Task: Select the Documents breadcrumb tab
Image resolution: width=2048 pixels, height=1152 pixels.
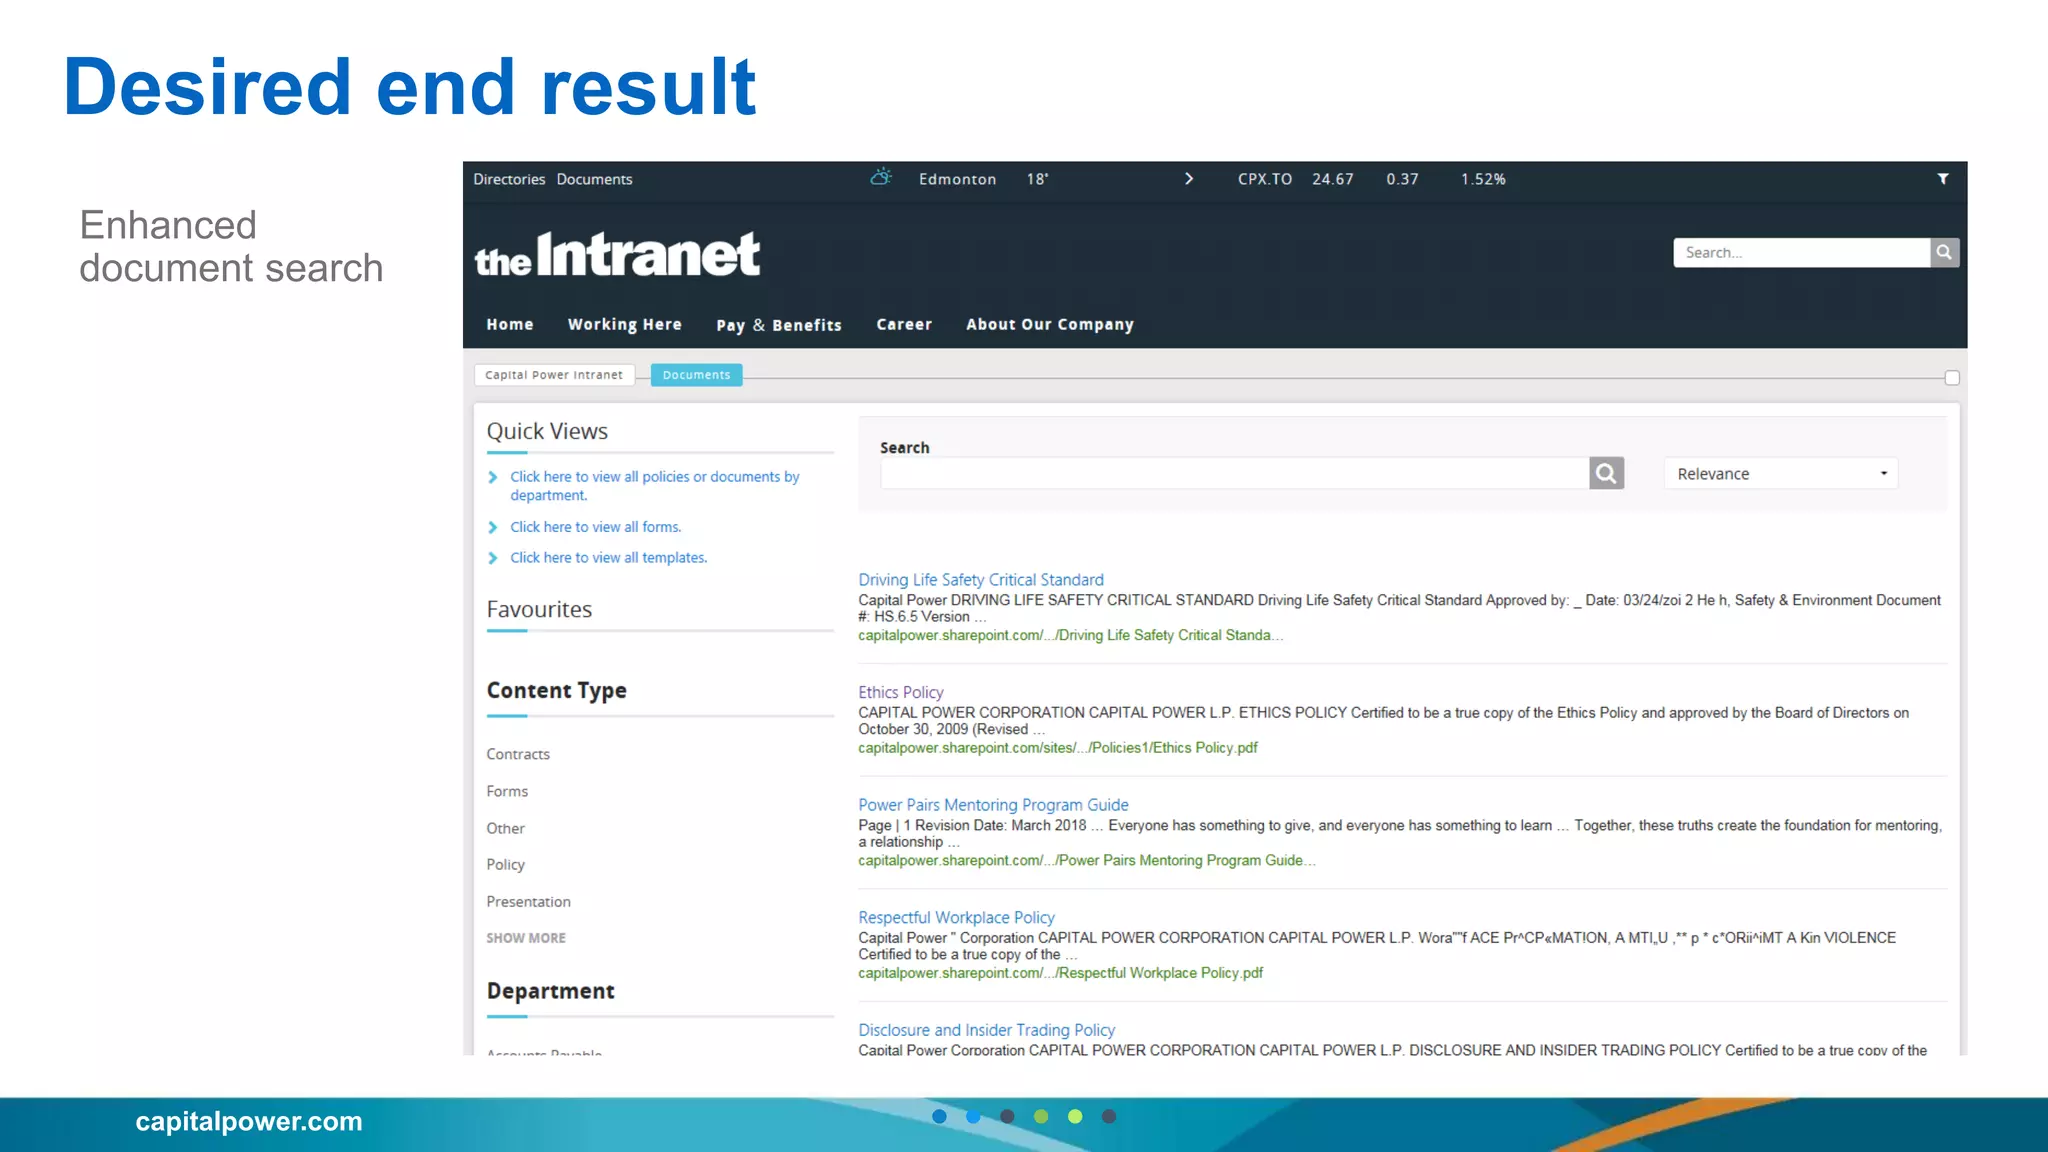Action: [x=696, y=375]
